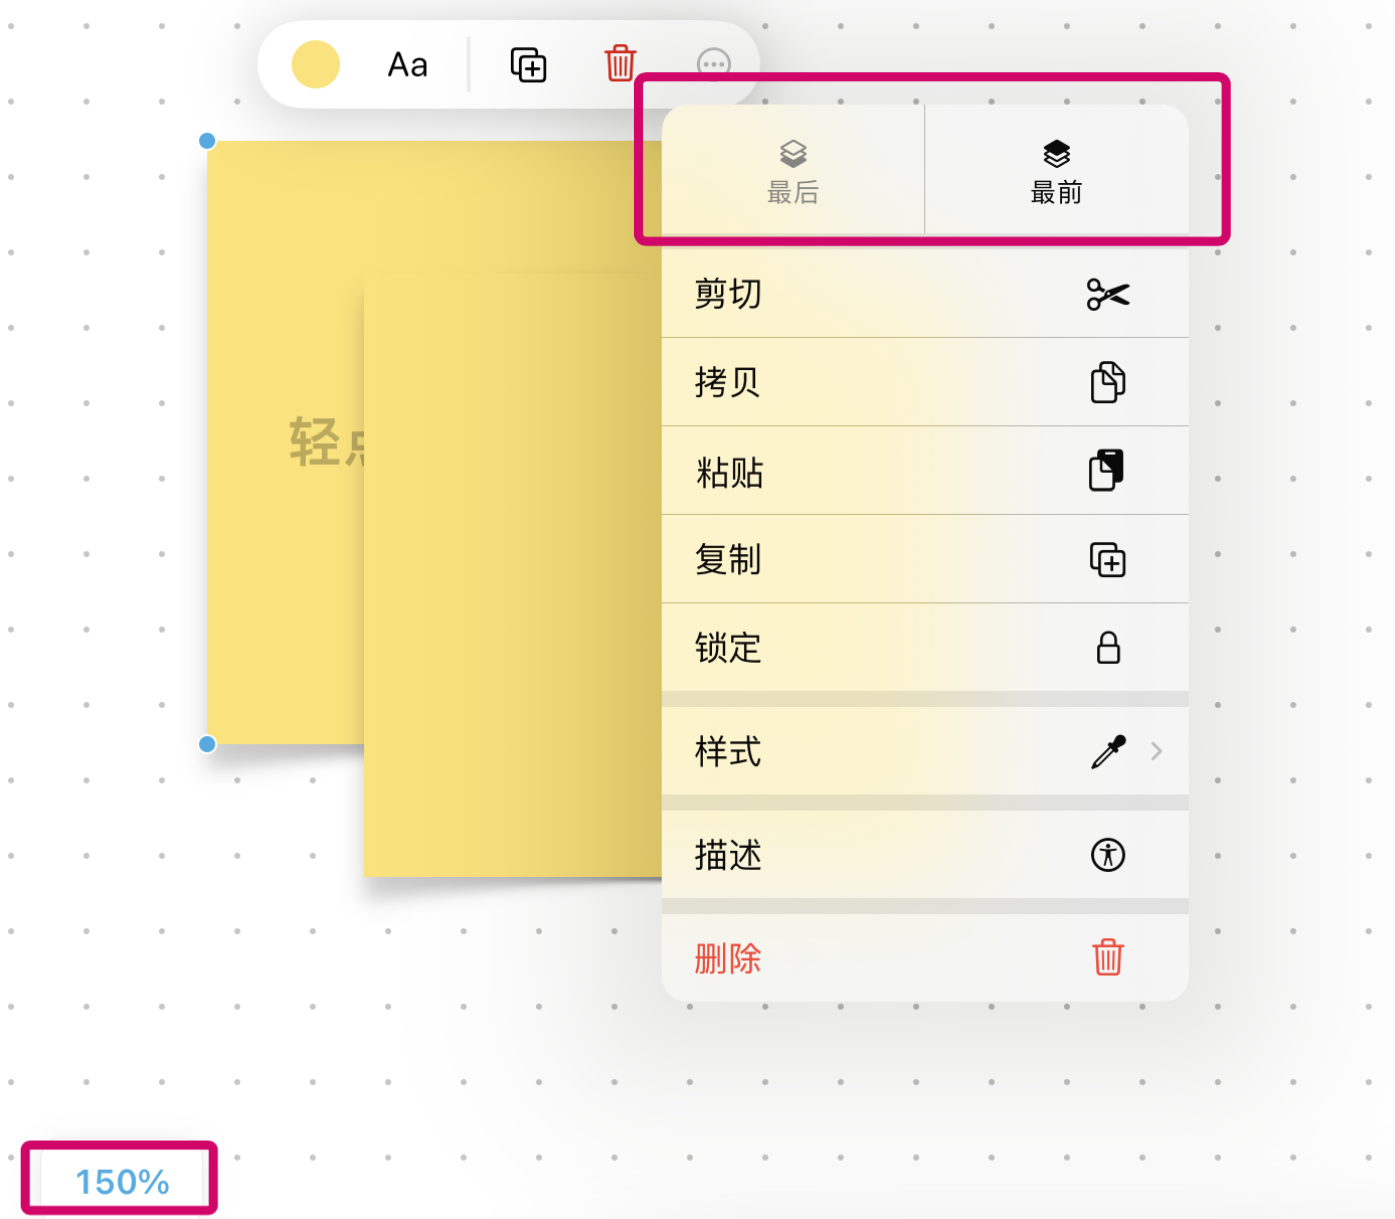The height and width of the screenshot is (1219, 1395).
Task: Expand the 样式 submenu chevron
Action: pyautogui.click(x=1157, y=751)
